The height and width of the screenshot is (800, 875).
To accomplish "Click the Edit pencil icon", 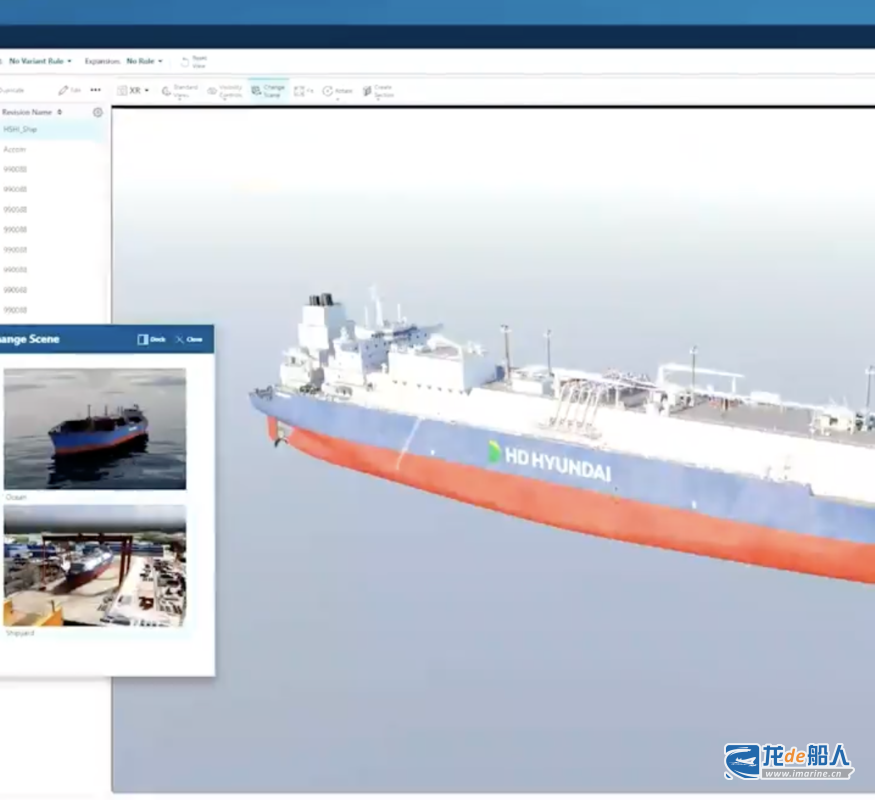I will (x=69, y=90).
